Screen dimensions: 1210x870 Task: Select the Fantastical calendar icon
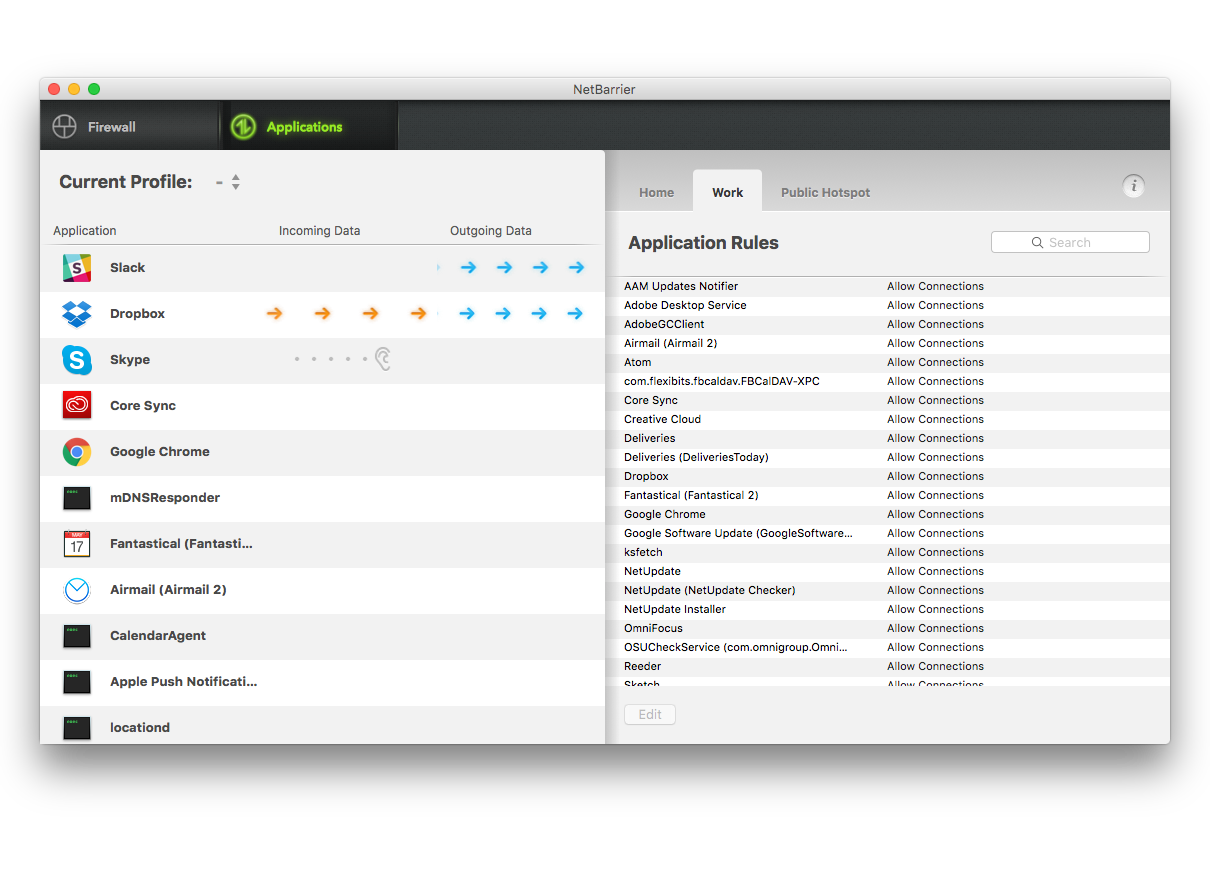coord(77,544)
